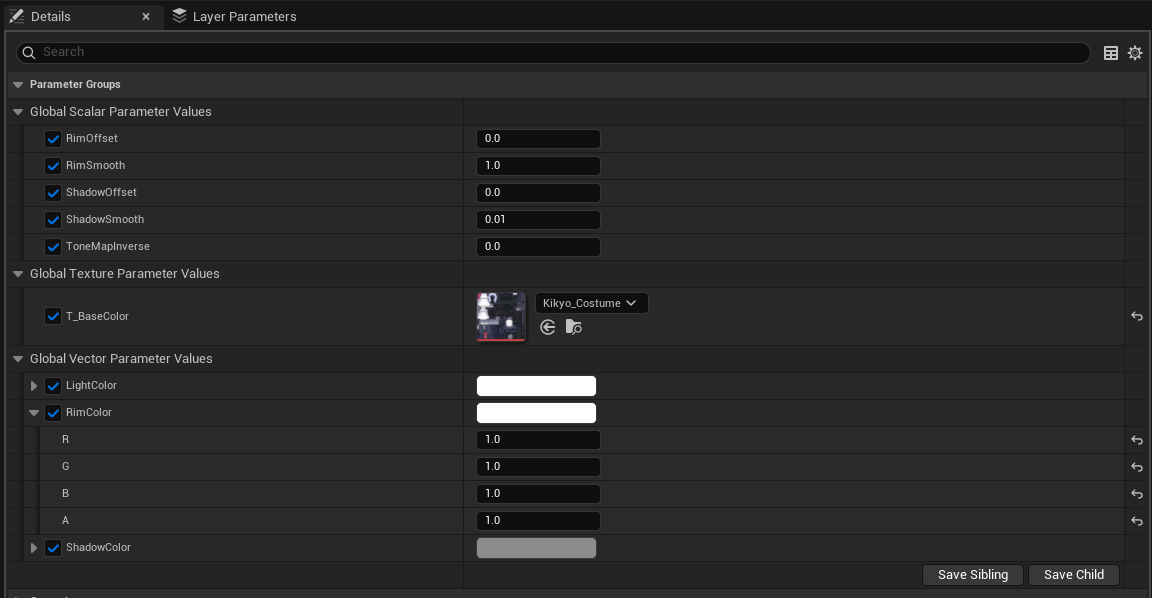Click the RimColor R channel value field
The height and width of the screenshot is (598, 1152).
pos(539,440)
